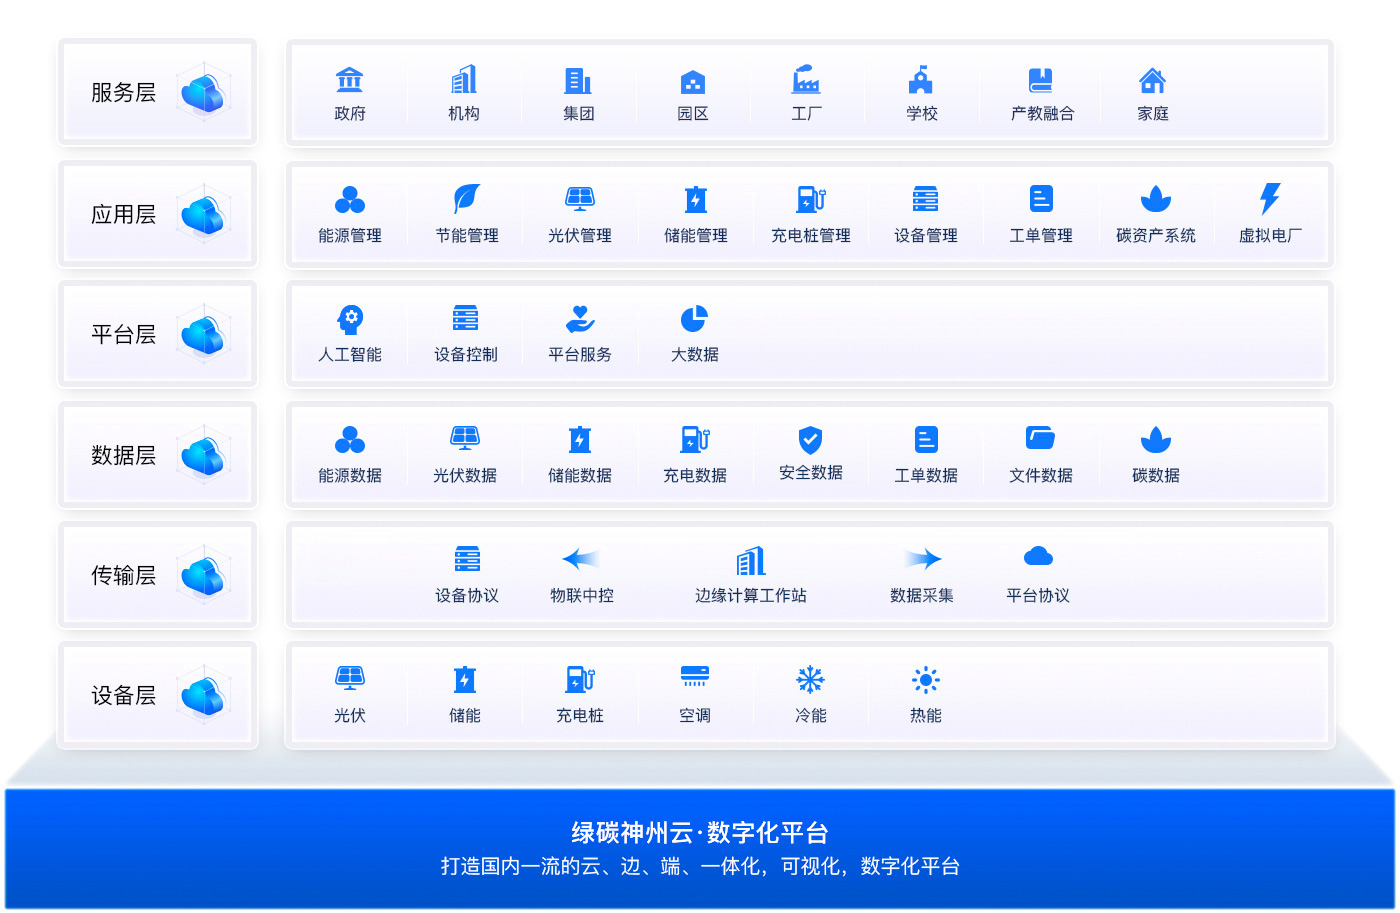Image resolution: width=1400 pixels, height=913 pixels.
Task: Open the 文件数据 folder icon
Action: tap(1040, 439)
